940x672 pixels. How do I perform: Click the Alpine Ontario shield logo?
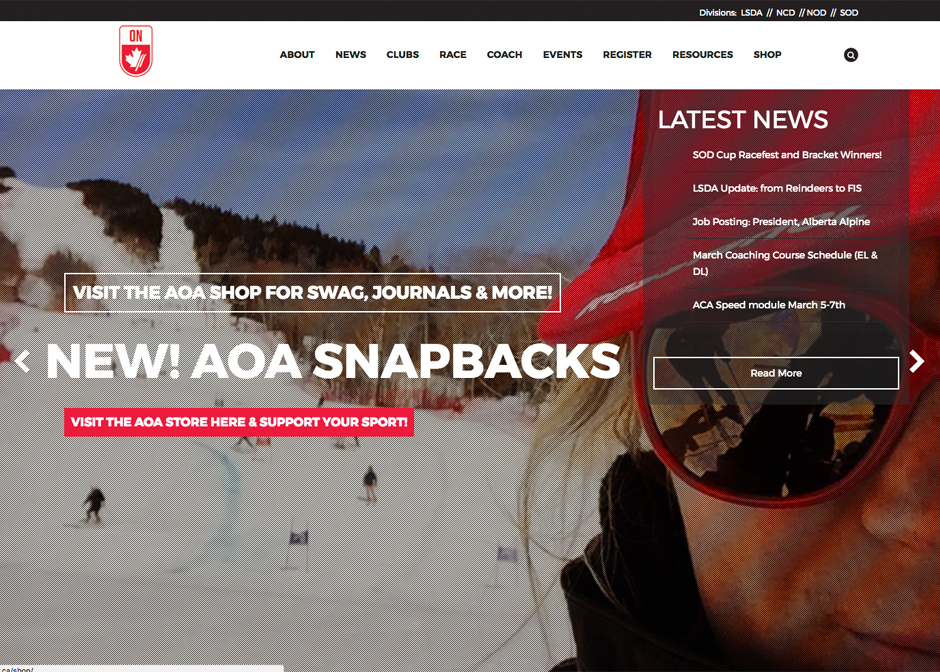(x=135, y=51)
